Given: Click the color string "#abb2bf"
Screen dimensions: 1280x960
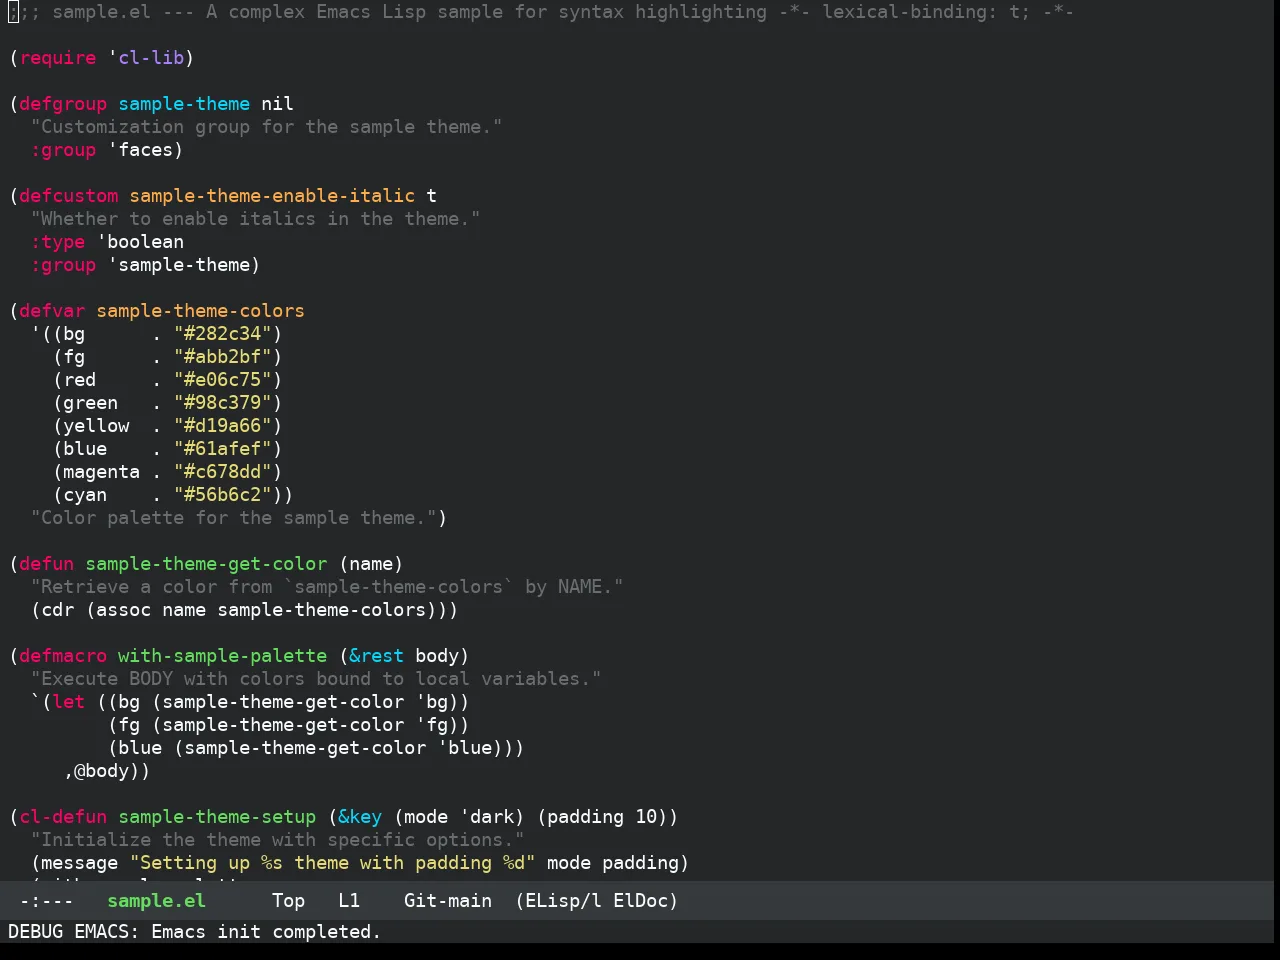Looking at the screenshot, I should pyautogui.click(x=223, y=357).
